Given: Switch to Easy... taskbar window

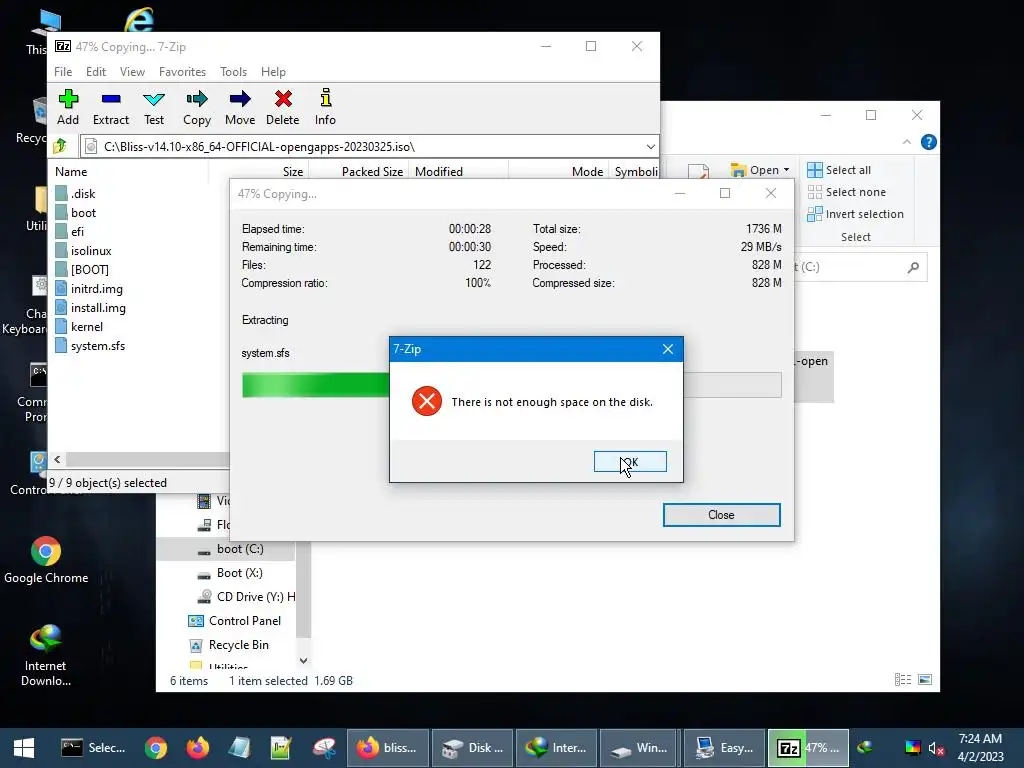Looking at the screenshot, I should coord(723,748).
